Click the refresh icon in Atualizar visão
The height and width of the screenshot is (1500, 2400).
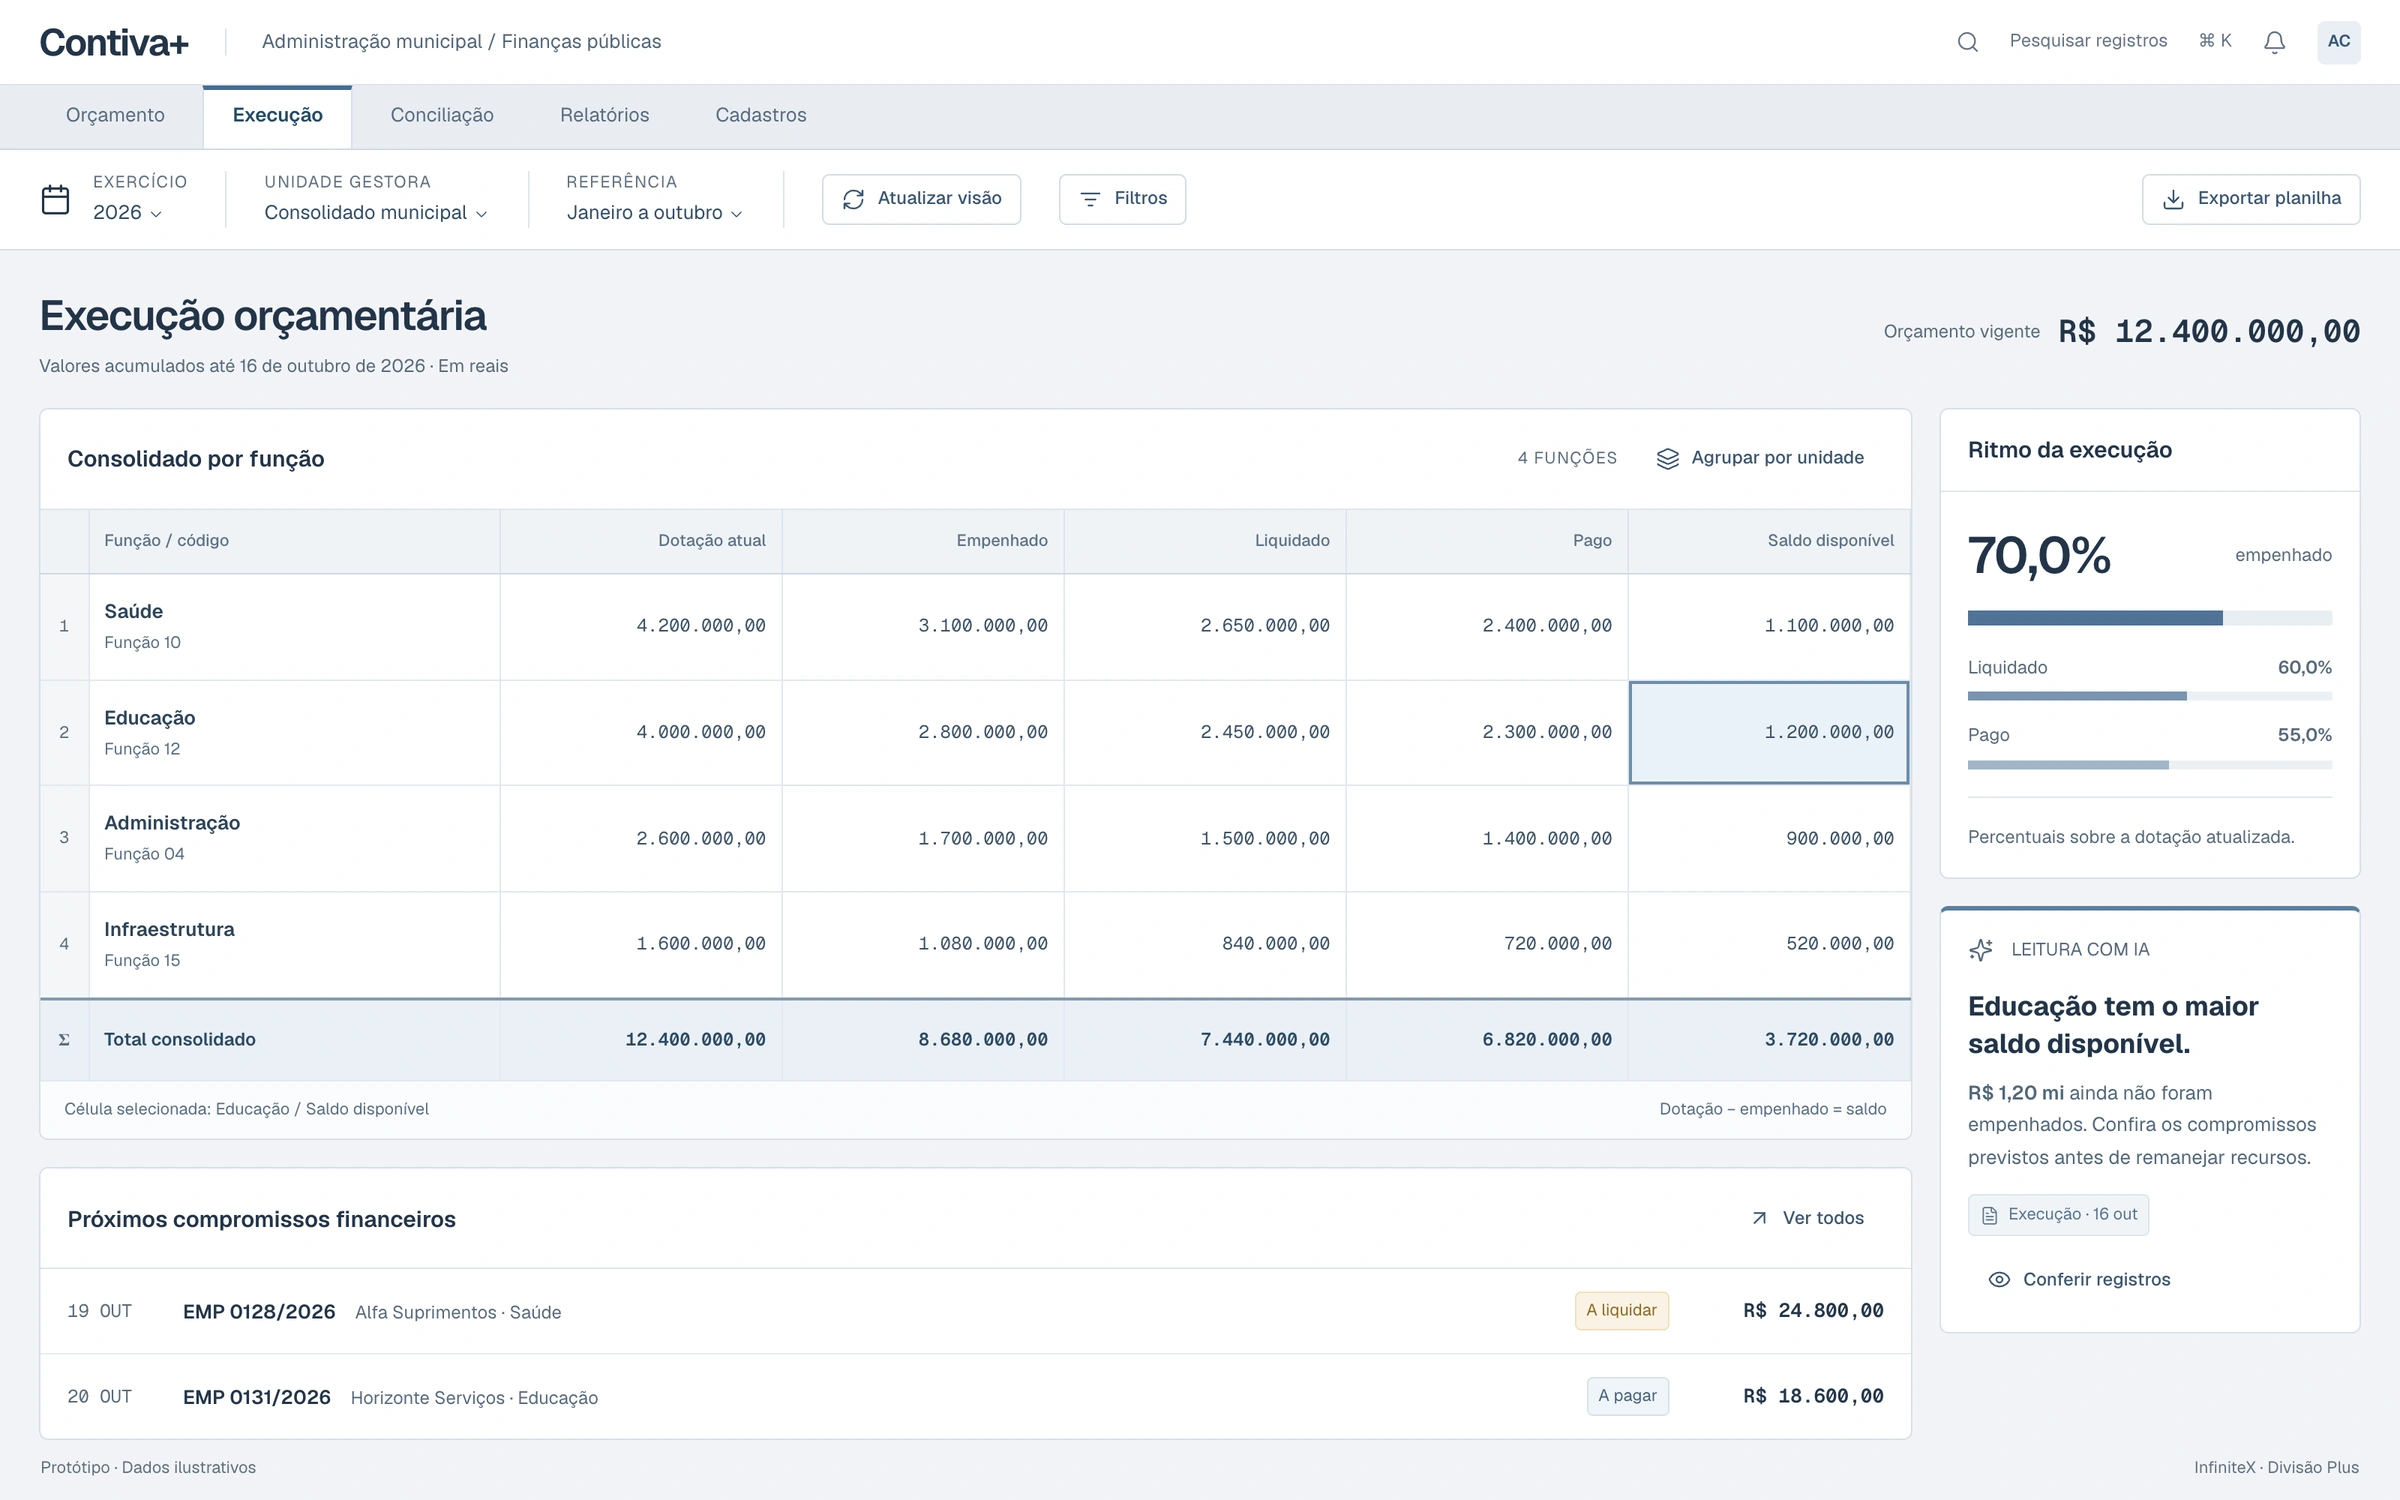coord(853,199)
